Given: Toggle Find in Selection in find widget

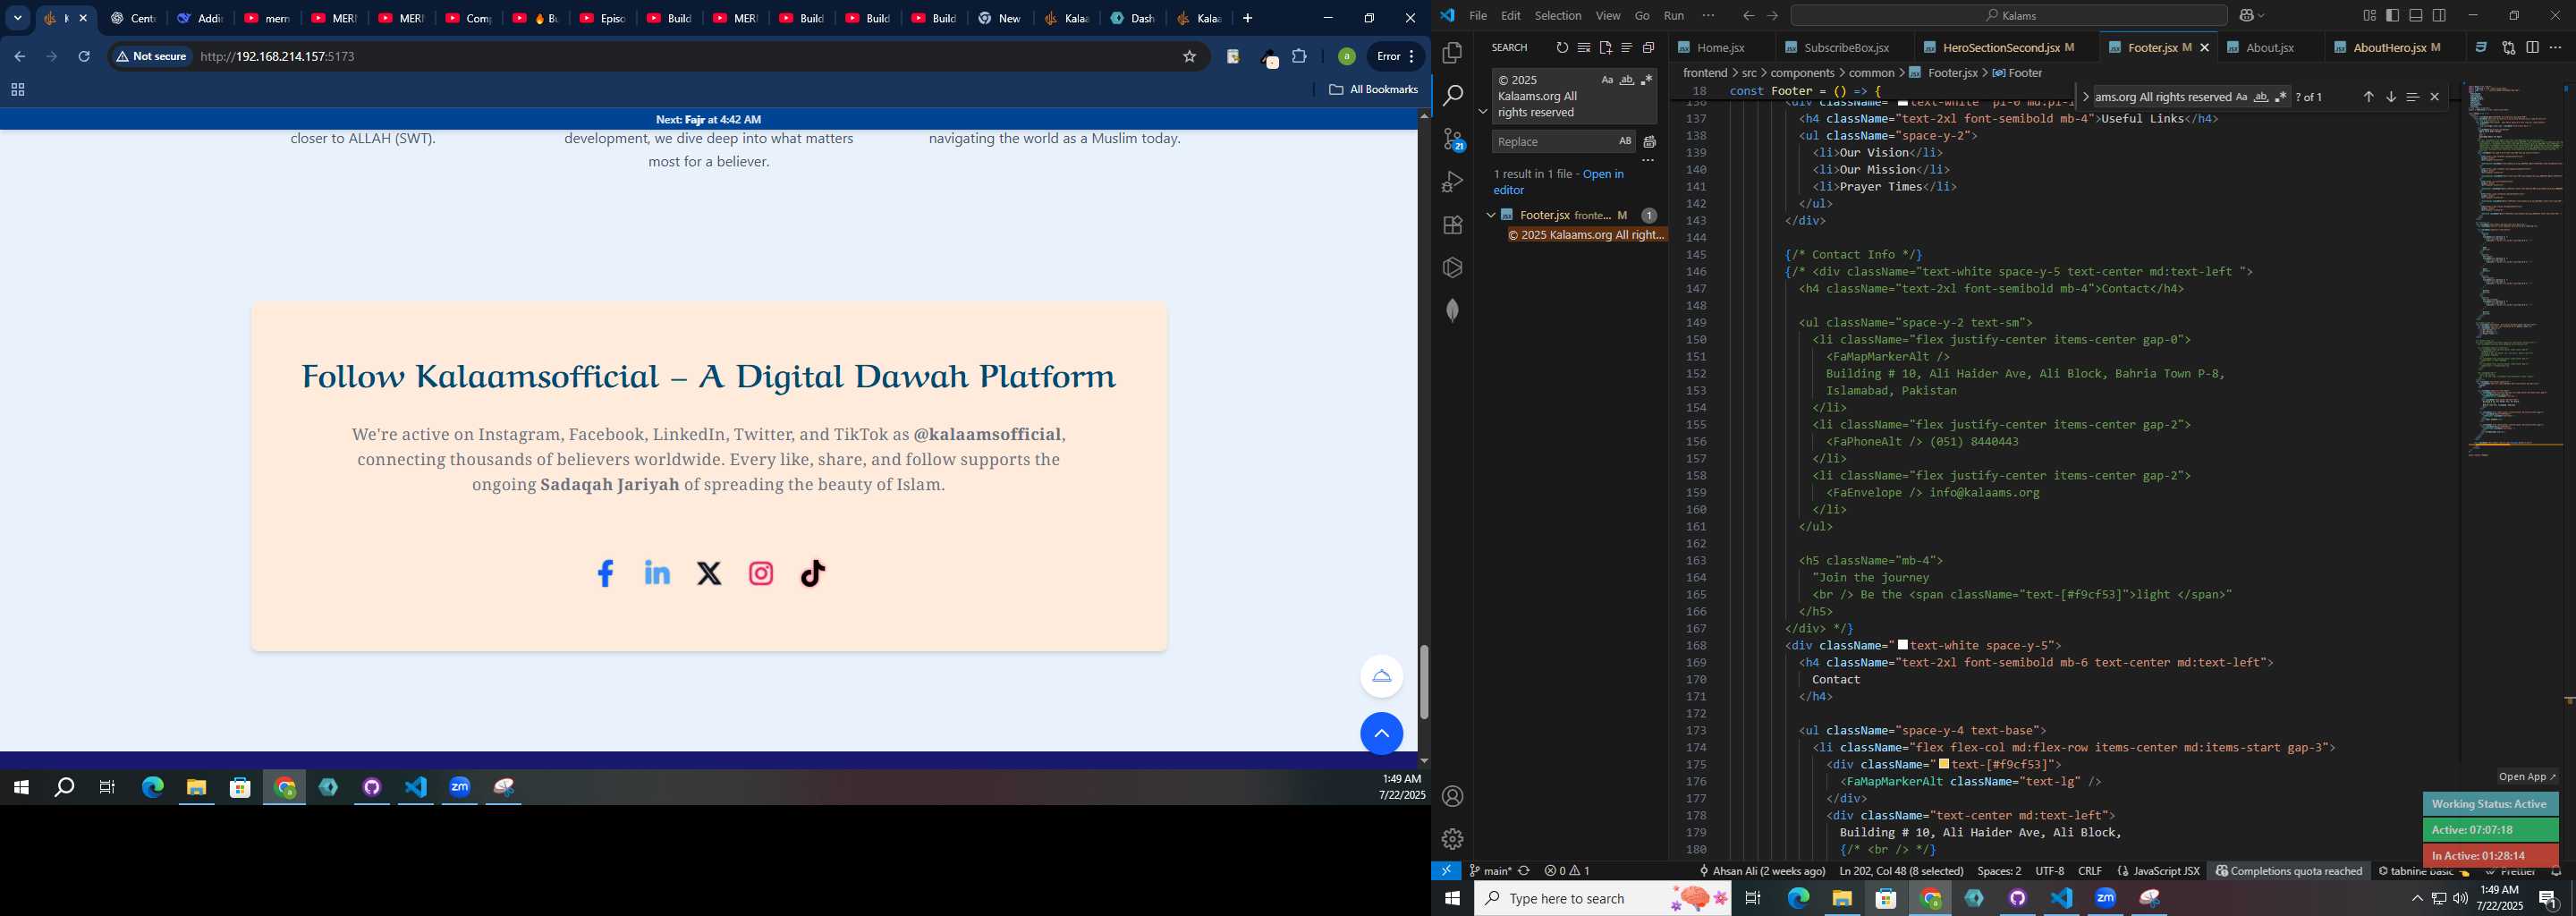Looking at the screenshot, I should click(x=2412, y=97).
